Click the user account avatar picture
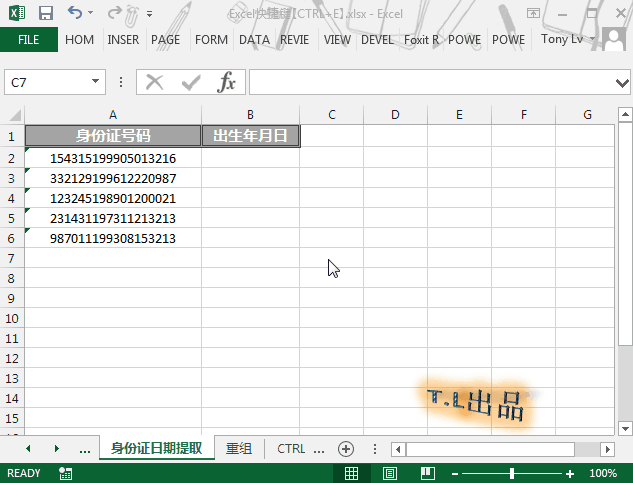The image size is (633, 483). point(614,39)
